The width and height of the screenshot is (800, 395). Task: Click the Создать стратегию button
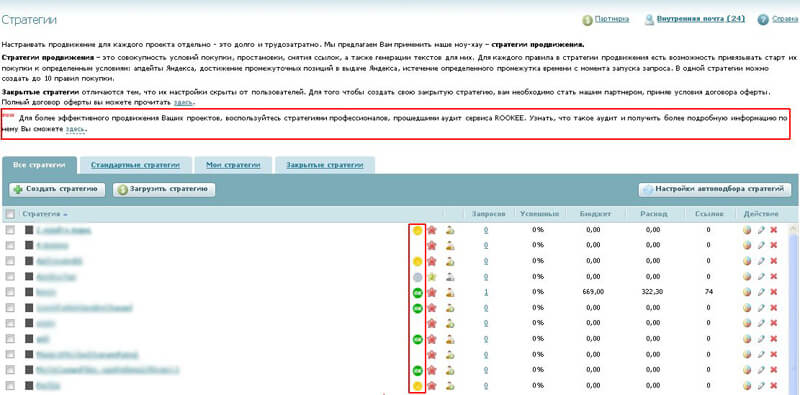[57, 189]
